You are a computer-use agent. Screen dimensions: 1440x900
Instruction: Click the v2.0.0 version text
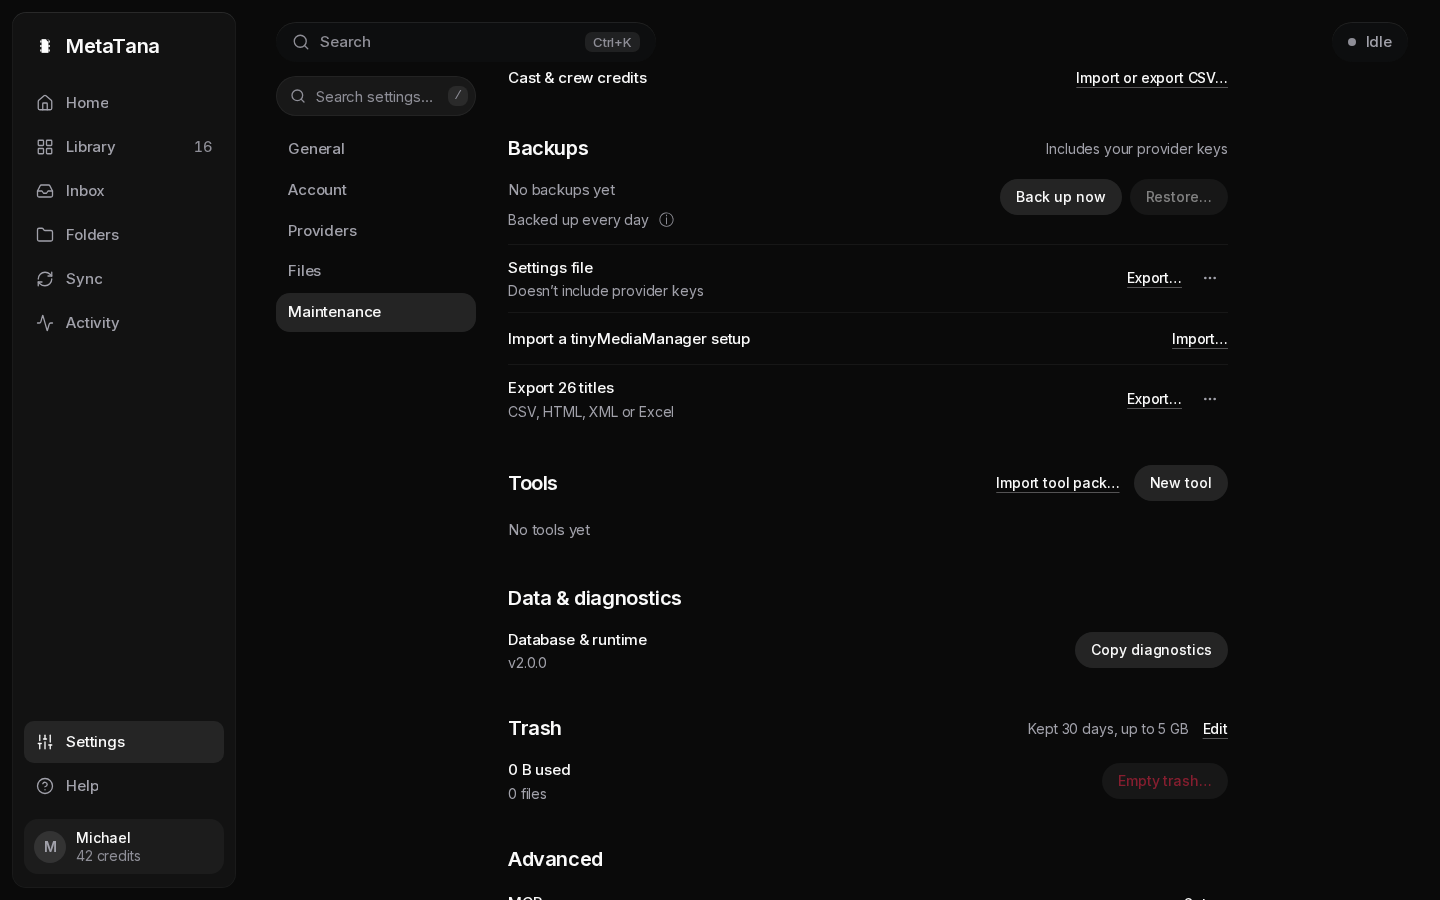pos(527,663)
